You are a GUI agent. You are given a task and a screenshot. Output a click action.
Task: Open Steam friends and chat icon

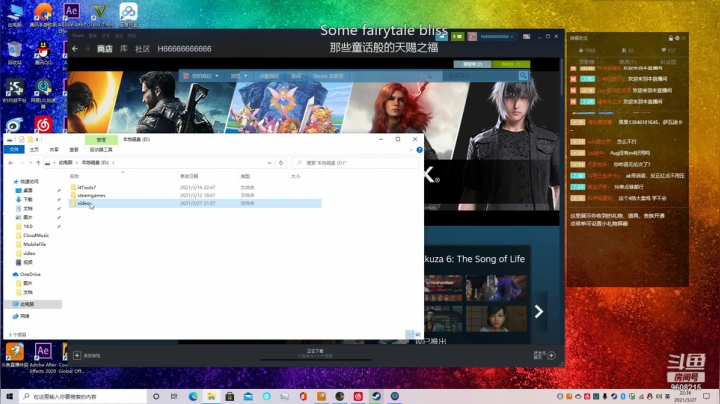(x=551, y=355)
